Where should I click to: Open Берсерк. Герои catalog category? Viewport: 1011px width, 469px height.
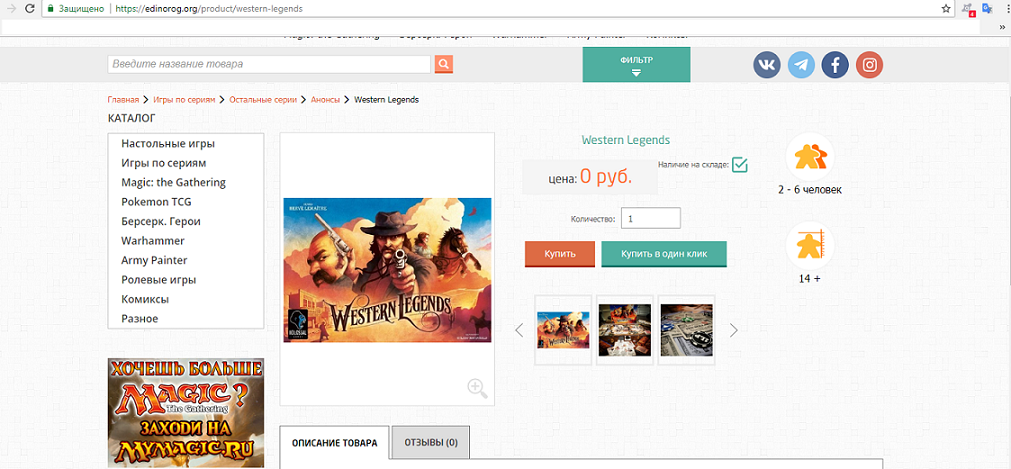161,221
